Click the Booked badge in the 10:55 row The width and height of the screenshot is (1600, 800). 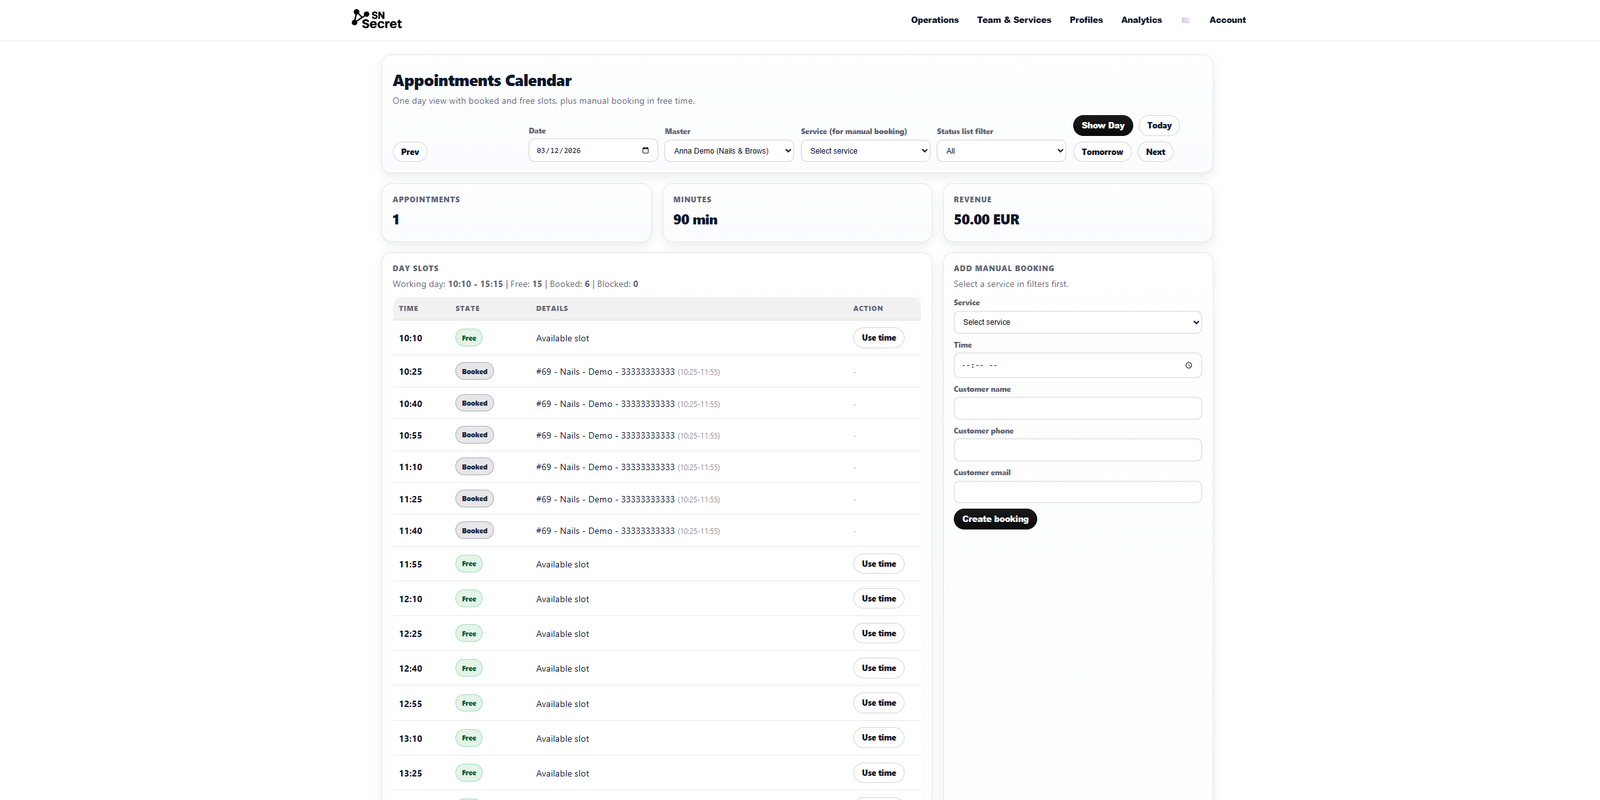coord(475,435)
